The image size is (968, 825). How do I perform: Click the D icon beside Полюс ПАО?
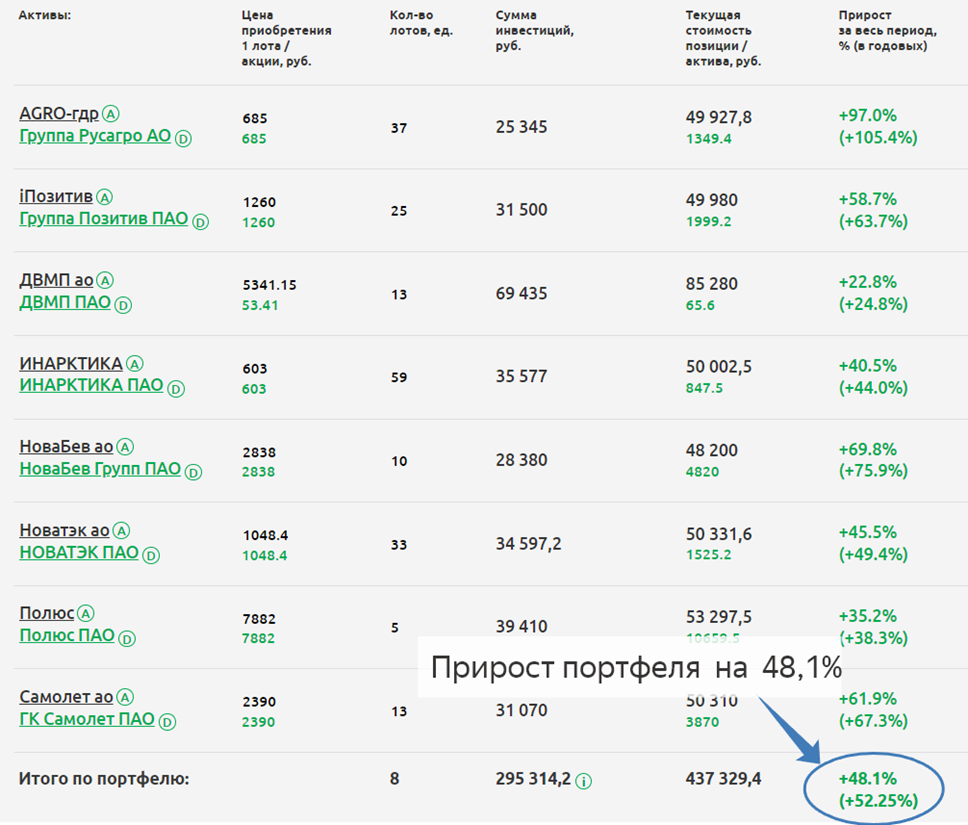tap(127, 638)
